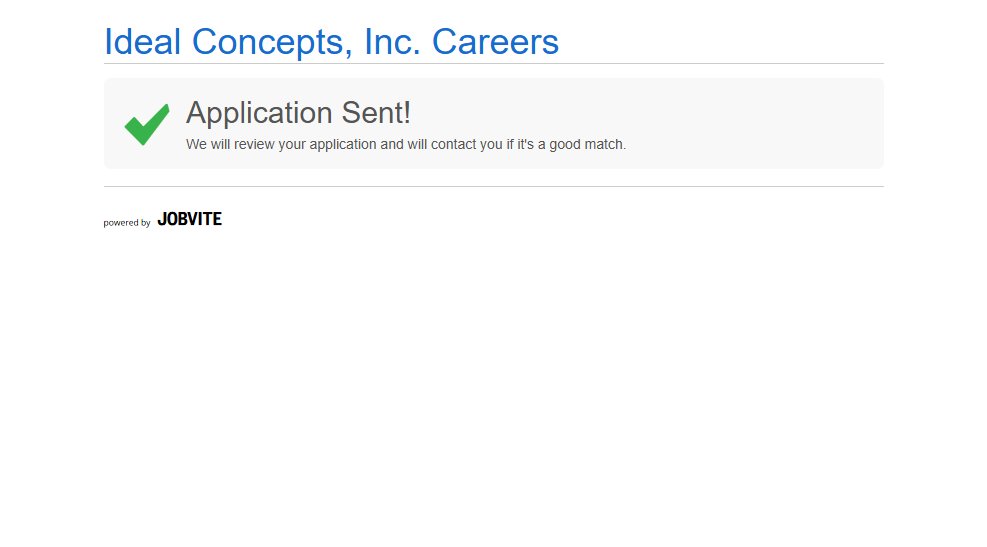The height and width of the screenshot is (547, 987).
Task: Click the divider line above the Jobvite footer
Action: point(494,187)
